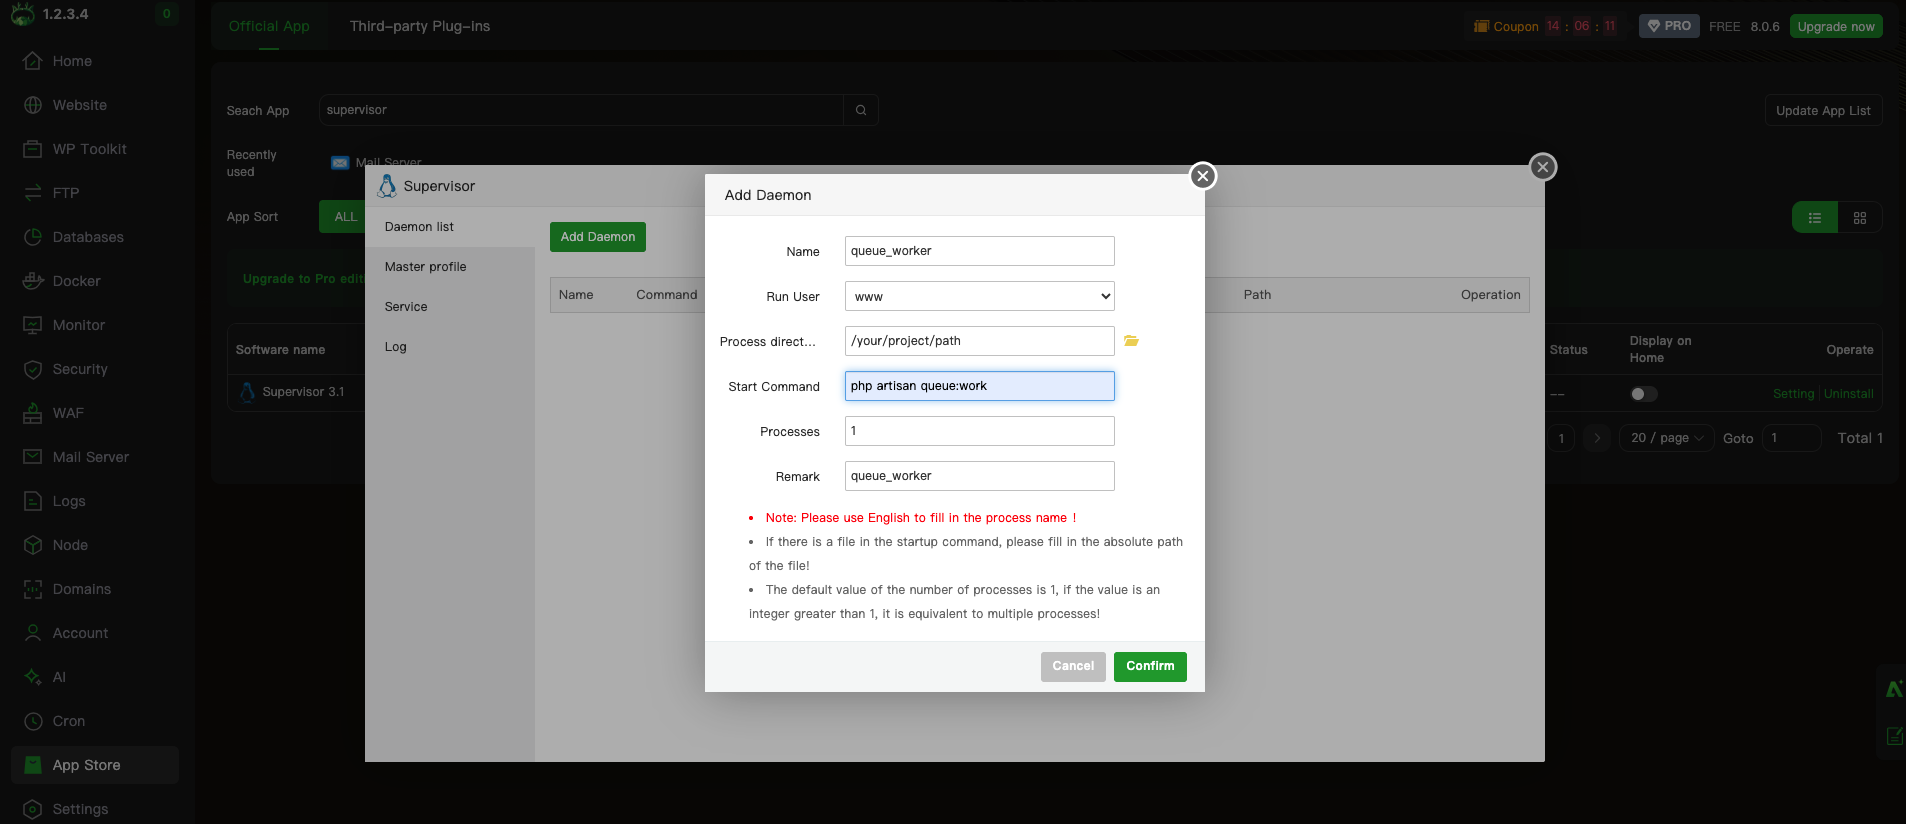Click the search magnifier icon

point(861,110)
